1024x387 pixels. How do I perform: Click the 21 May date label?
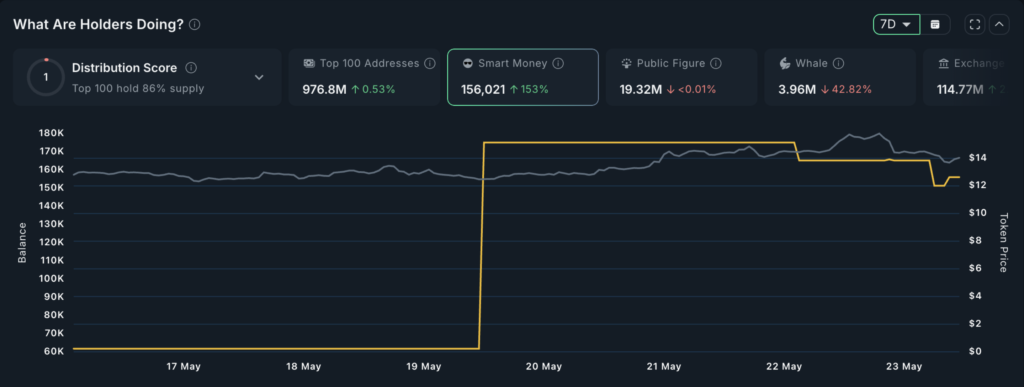click(x=664, y=367)
